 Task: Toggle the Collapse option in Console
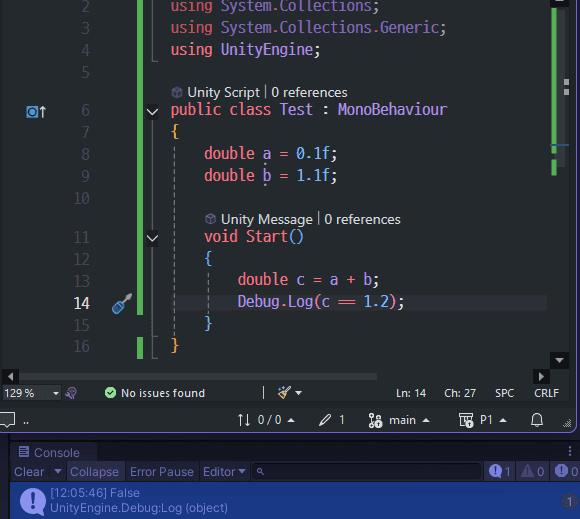click(94, 472)
